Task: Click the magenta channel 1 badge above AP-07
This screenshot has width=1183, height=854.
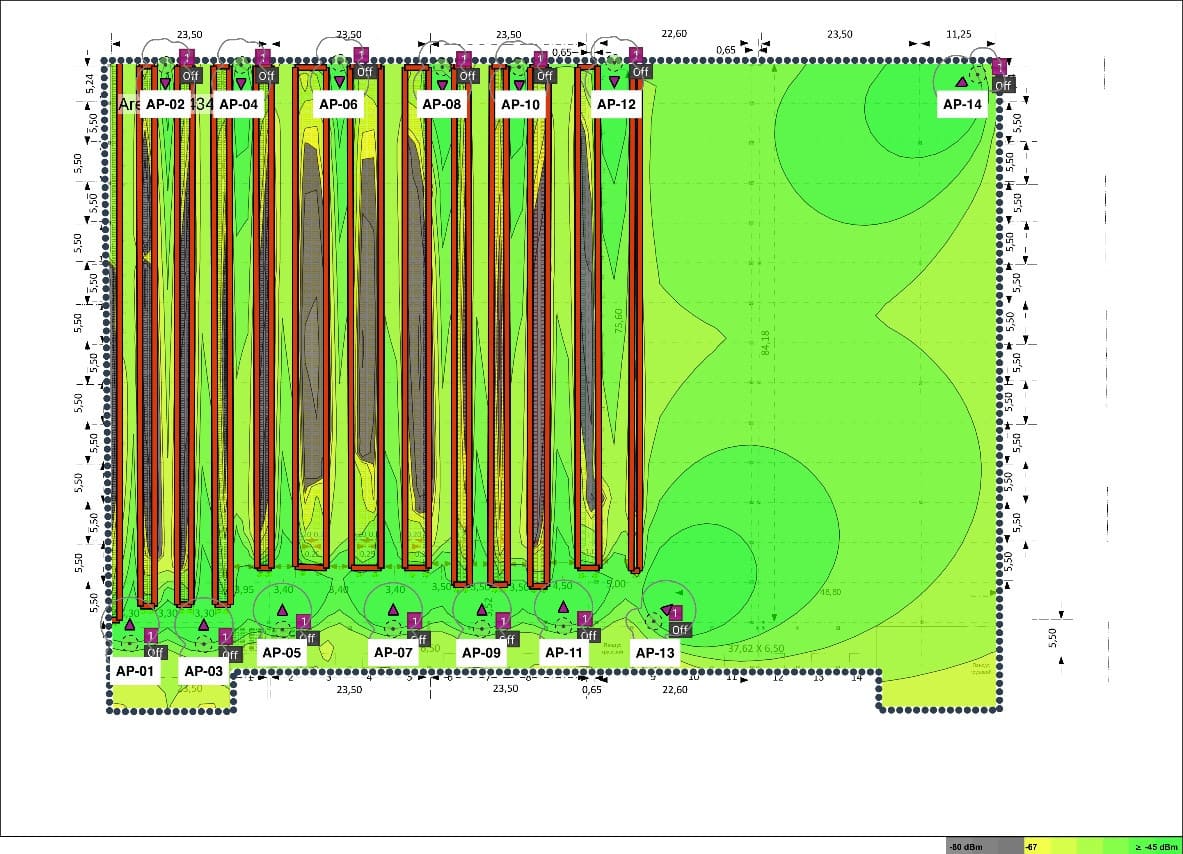Action: [414, 621]
